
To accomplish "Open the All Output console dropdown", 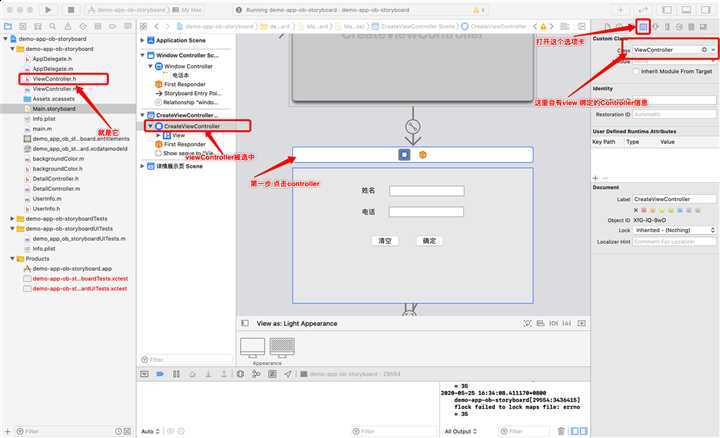I will coord(461,431).
